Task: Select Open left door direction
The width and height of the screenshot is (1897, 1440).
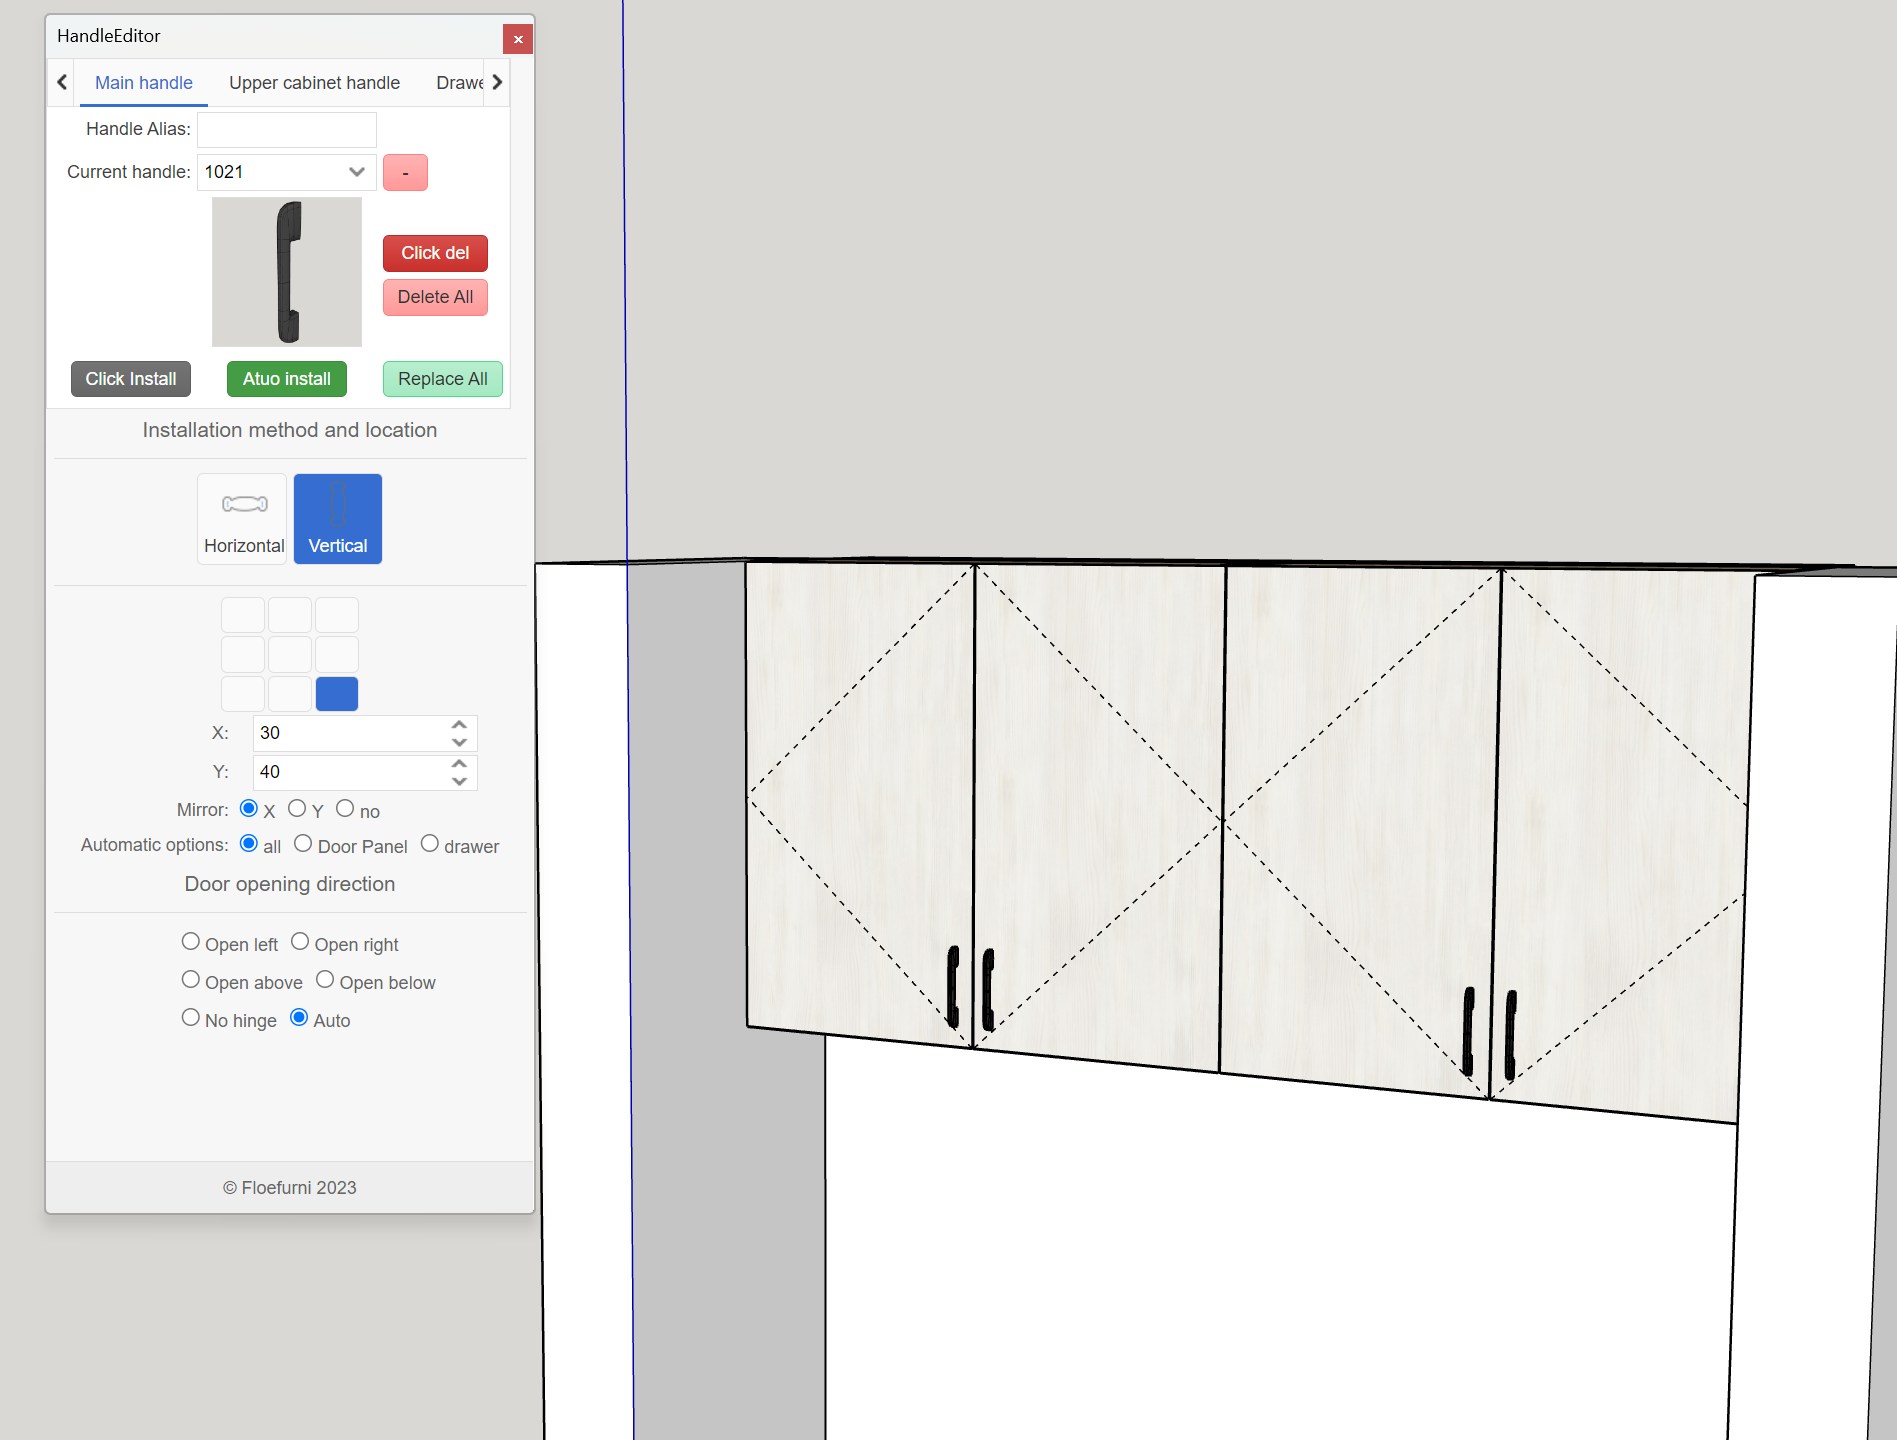Action: [191, 942]
